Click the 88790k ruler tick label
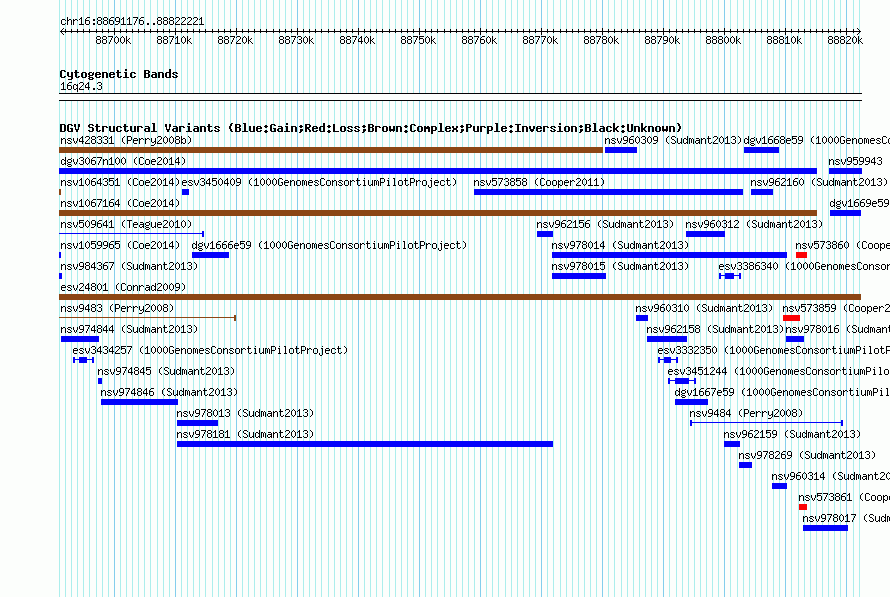This screenshot has height=597, width=890. click(662, 41)
